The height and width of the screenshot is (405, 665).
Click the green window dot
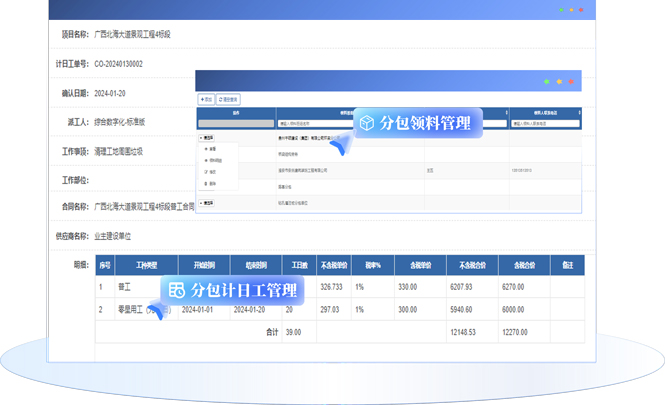(546, 81)
